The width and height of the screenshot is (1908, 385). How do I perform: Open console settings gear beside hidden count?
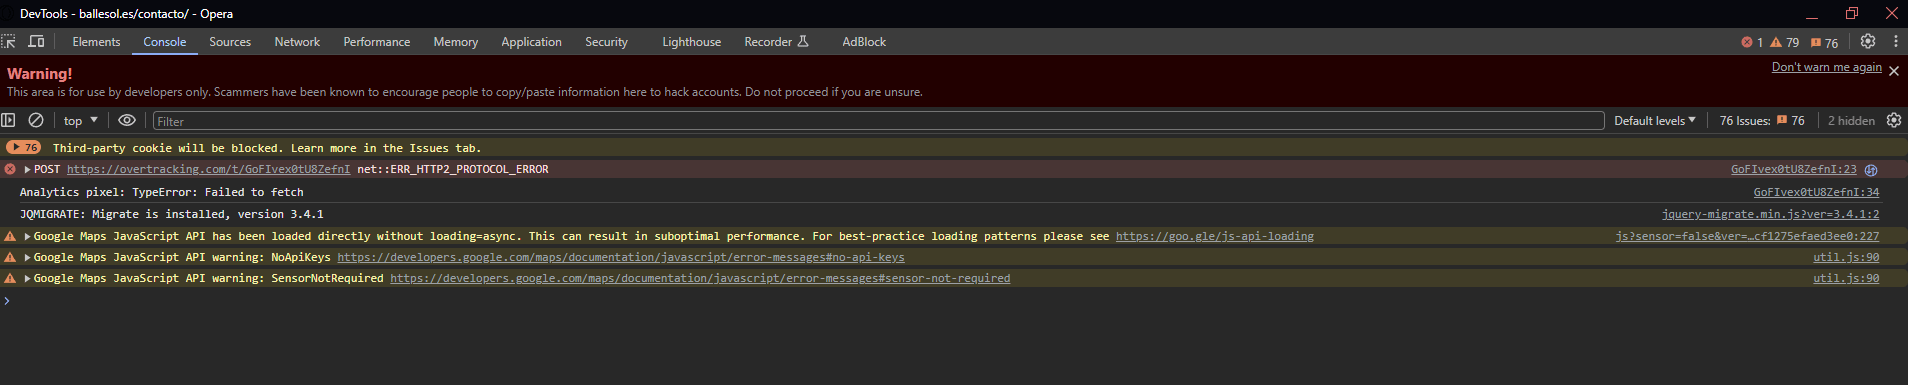pos(1894,120)
